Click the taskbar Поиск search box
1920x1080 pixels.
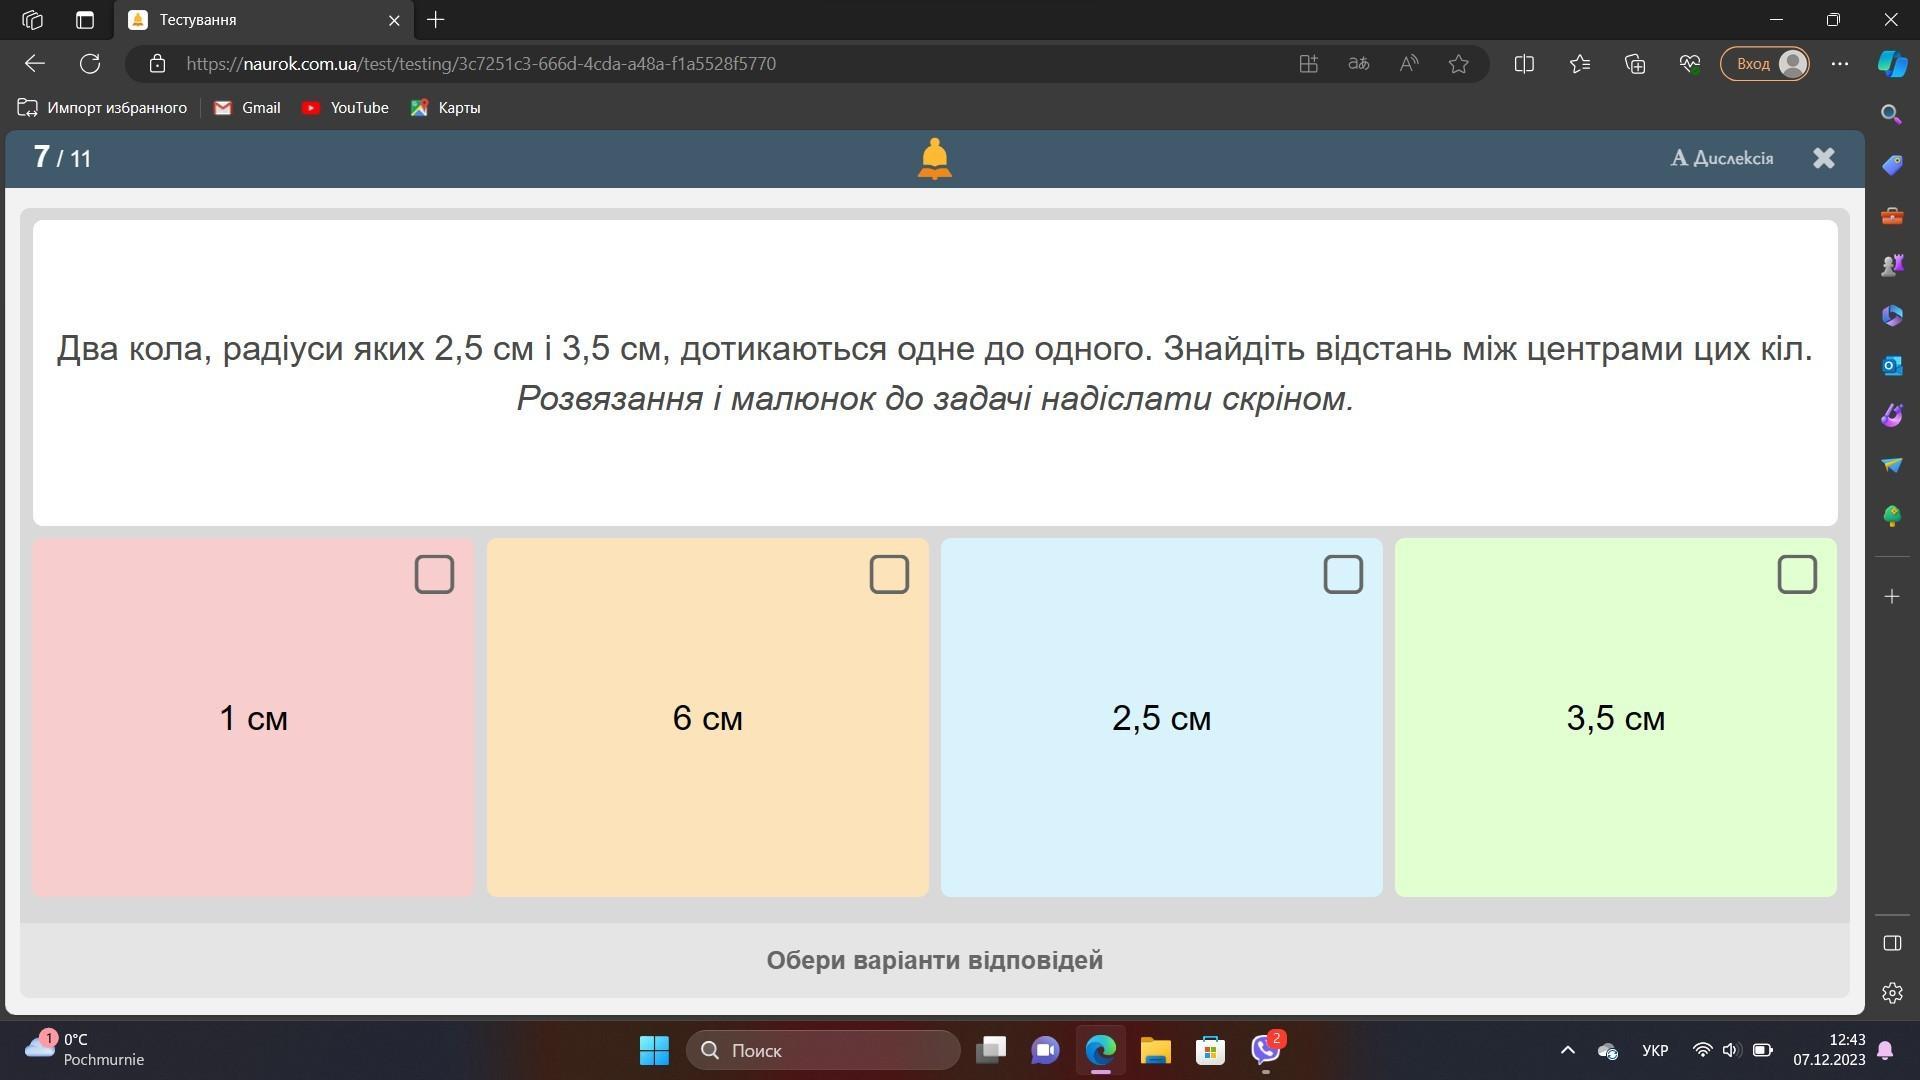(823, 1050)
